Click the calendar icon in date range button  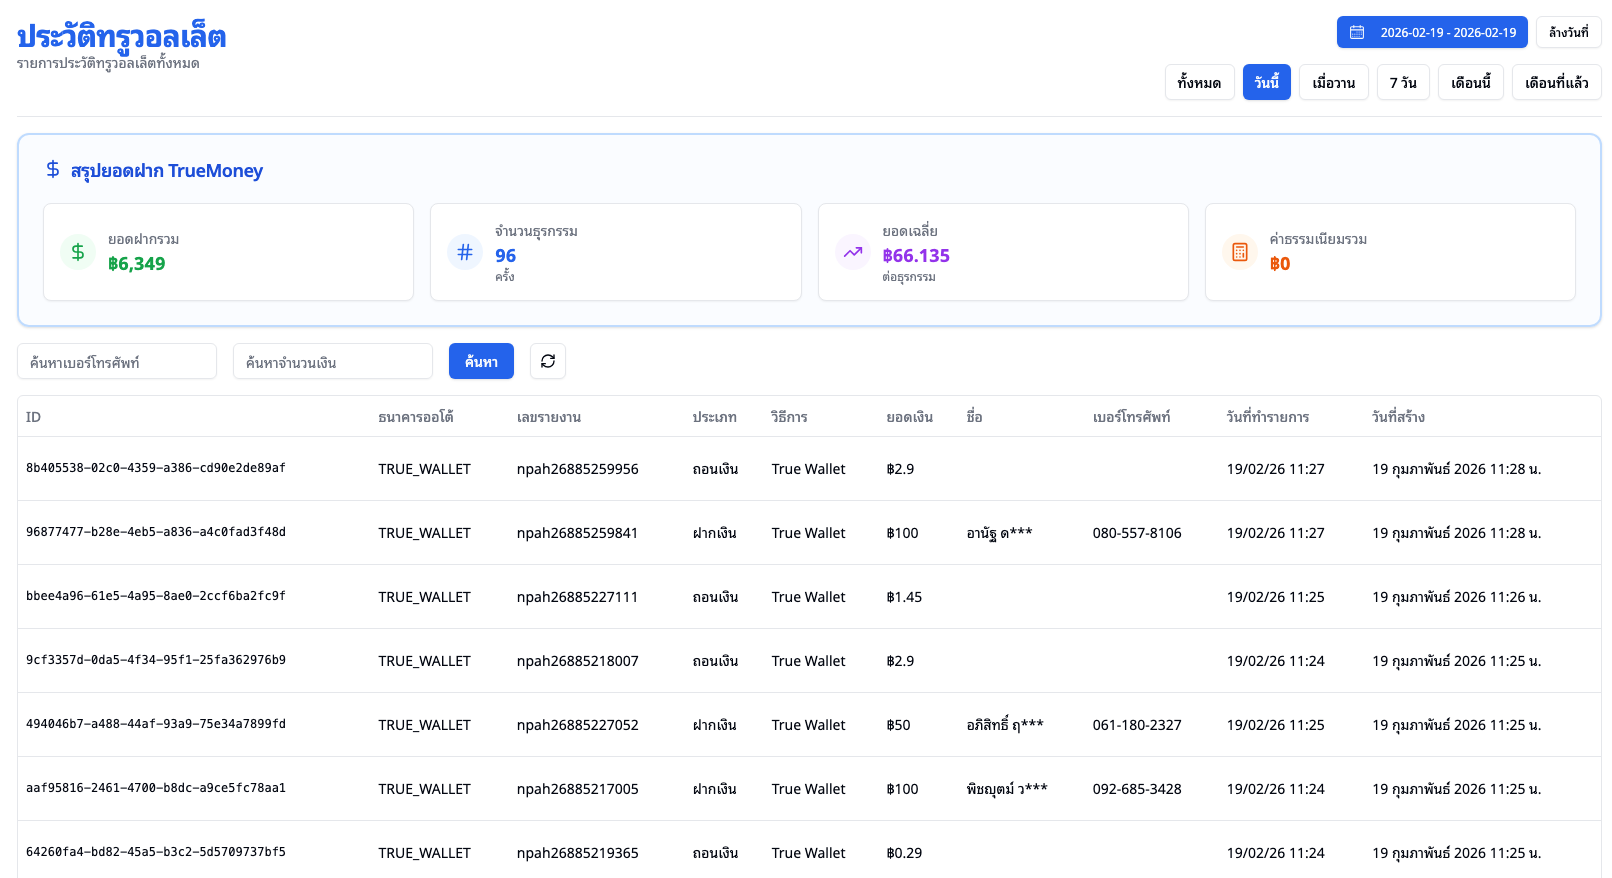point(1357,32)
